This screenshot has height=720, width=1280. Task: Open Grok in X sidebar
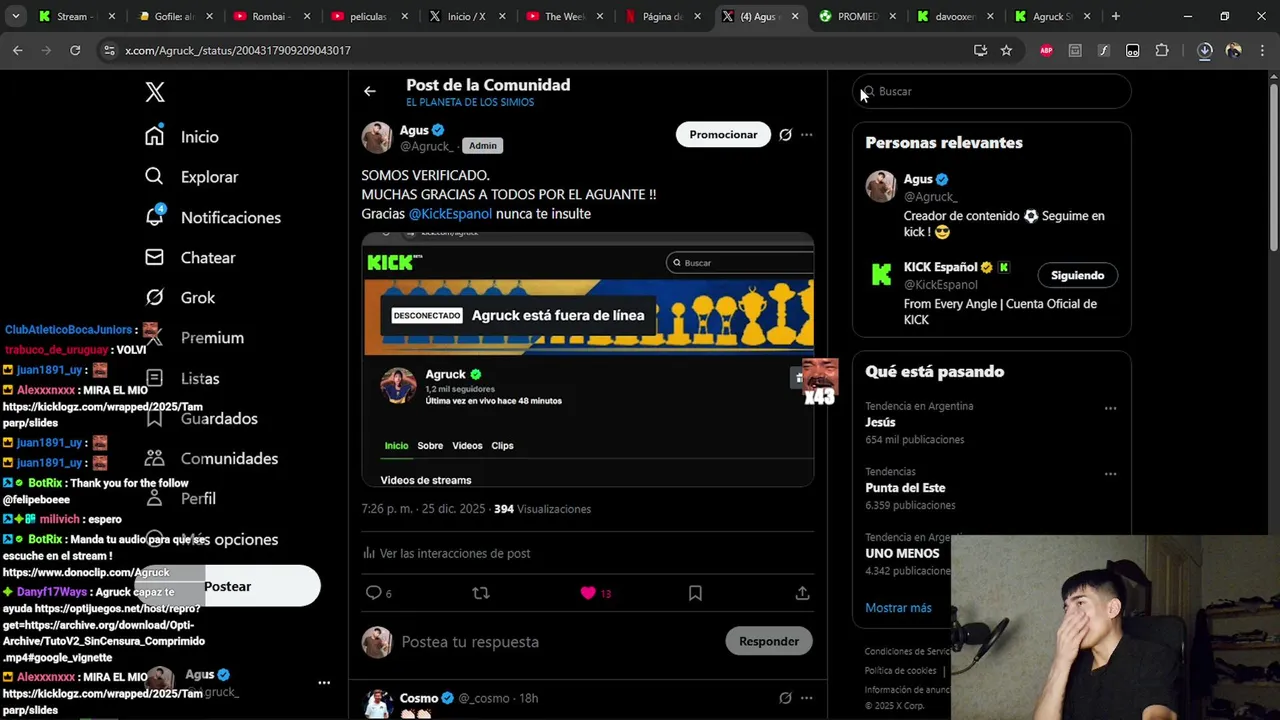pyautogui.click(x=180, y=297)
